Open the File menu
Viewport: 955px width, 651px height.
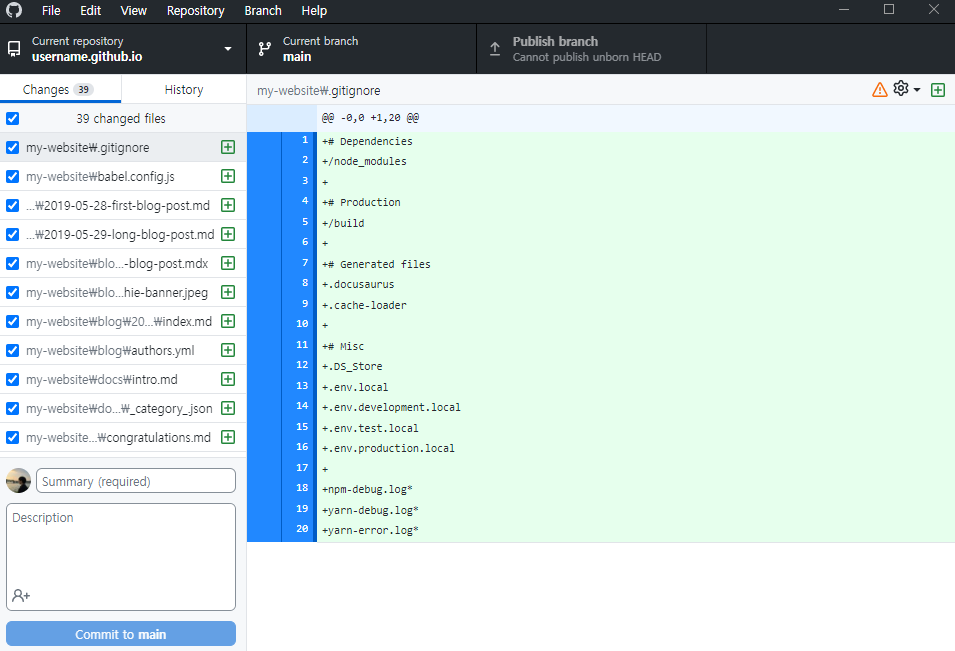click(x=51, y=10)
